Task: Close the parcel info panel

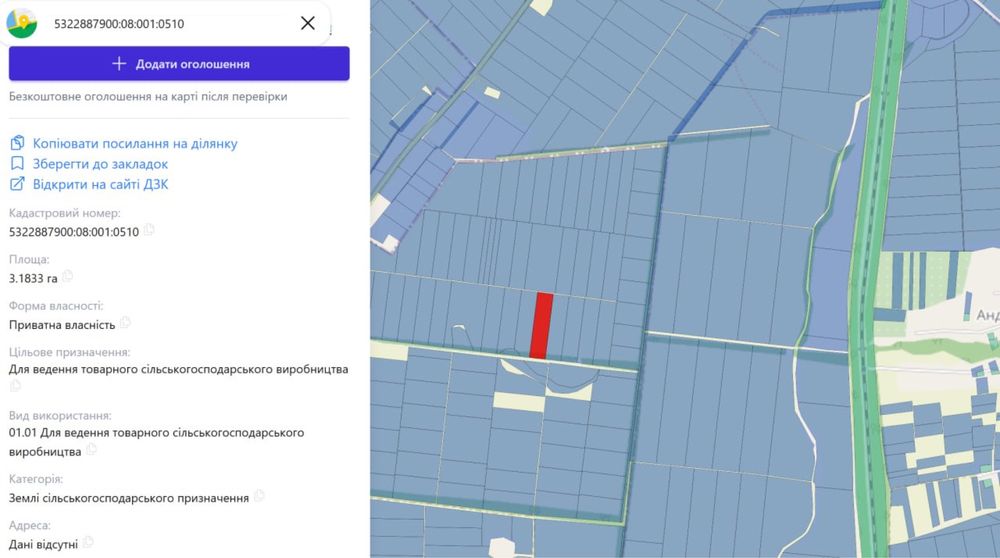Action: (x=307, y=24)
